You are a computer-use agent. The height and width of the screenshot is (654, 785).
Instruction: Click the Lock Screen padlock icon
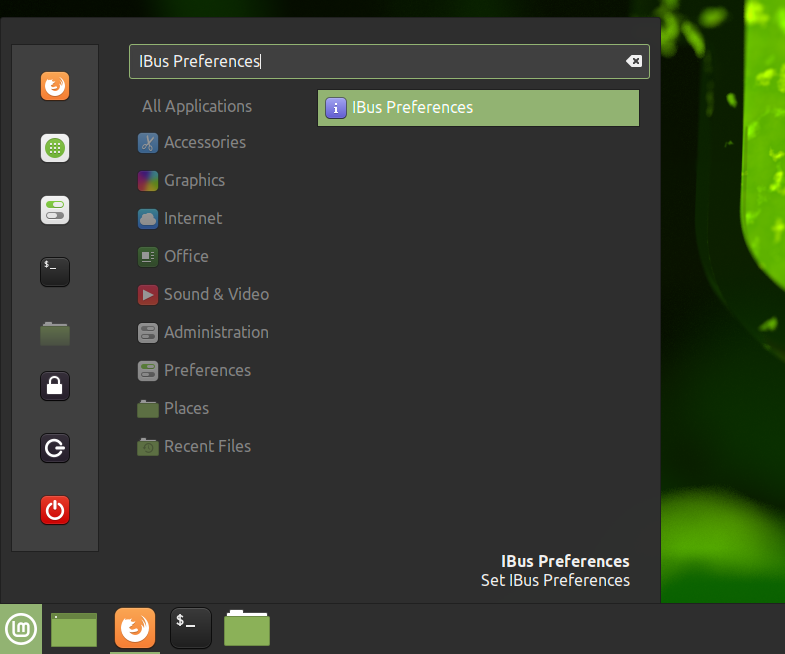pyautogui.click(x=55, y=386)
